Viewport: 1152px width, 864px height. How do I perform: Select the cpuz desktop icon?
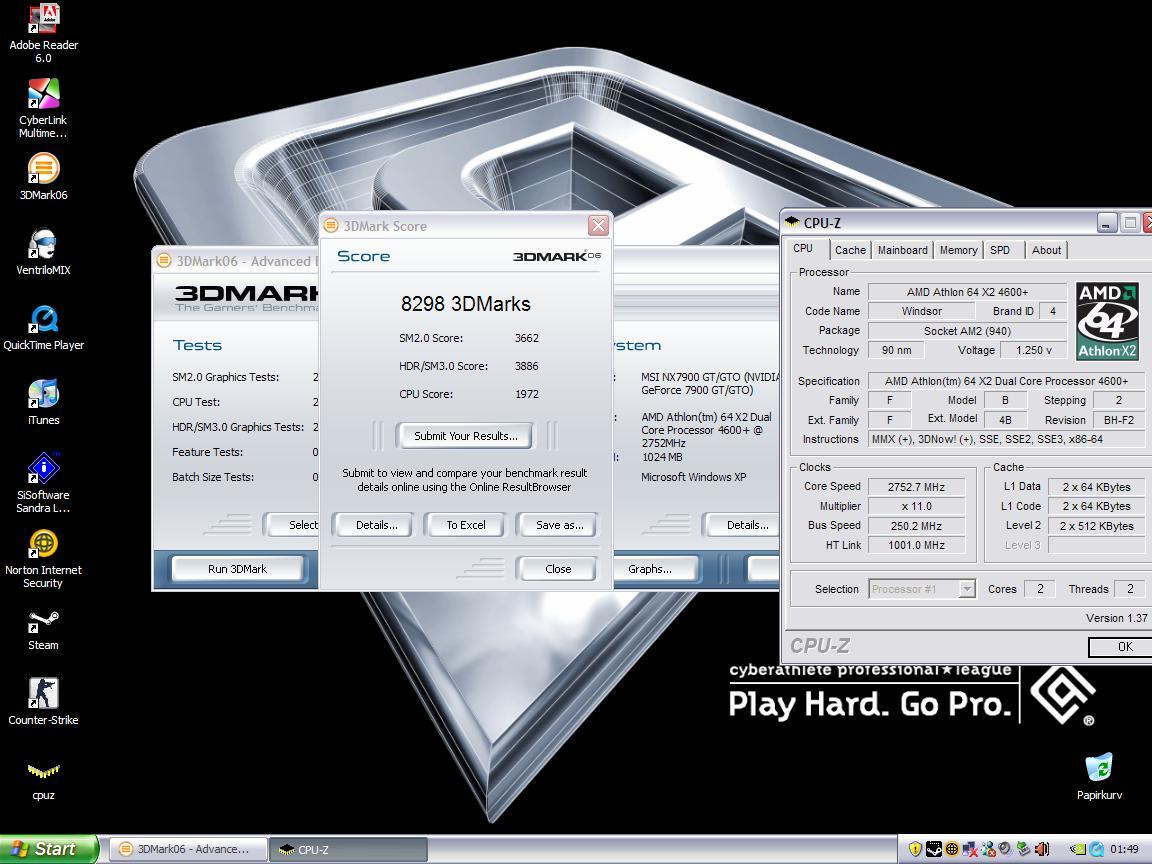(x=43, y=771)
